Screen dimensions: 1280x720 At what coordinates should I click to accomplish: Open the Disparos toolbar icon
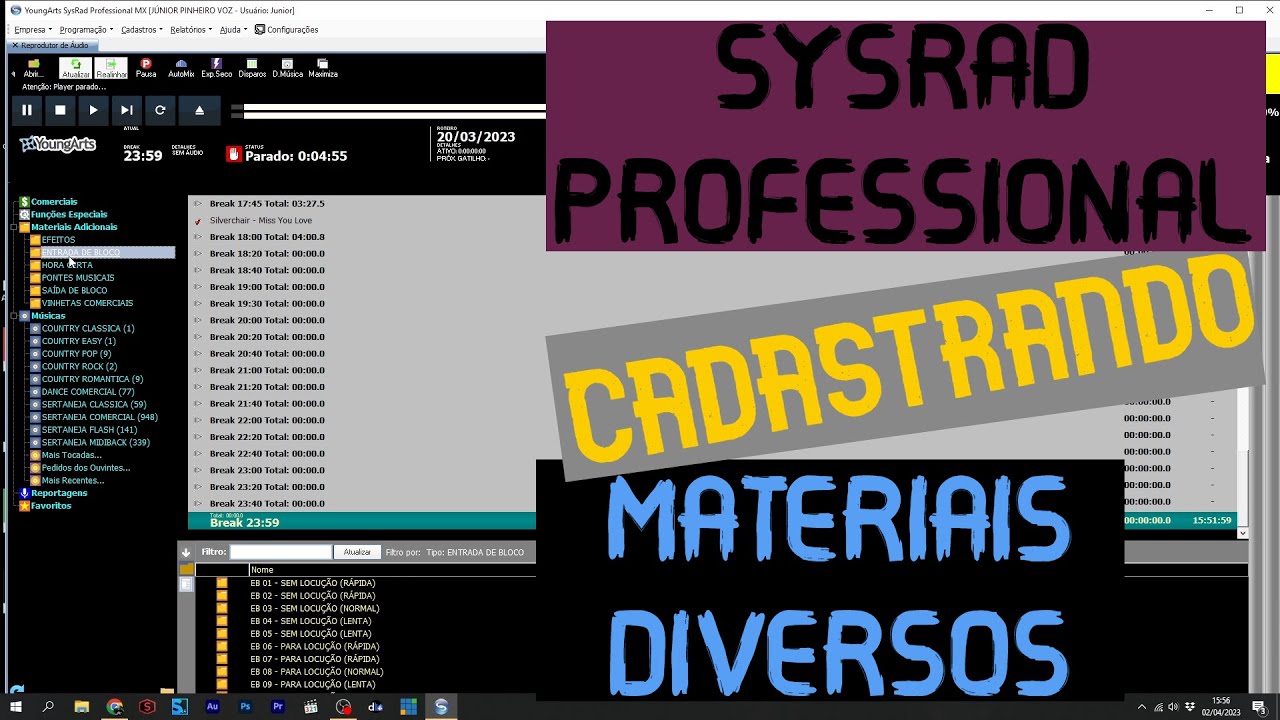pyautogui.click(x=252, y=68)
